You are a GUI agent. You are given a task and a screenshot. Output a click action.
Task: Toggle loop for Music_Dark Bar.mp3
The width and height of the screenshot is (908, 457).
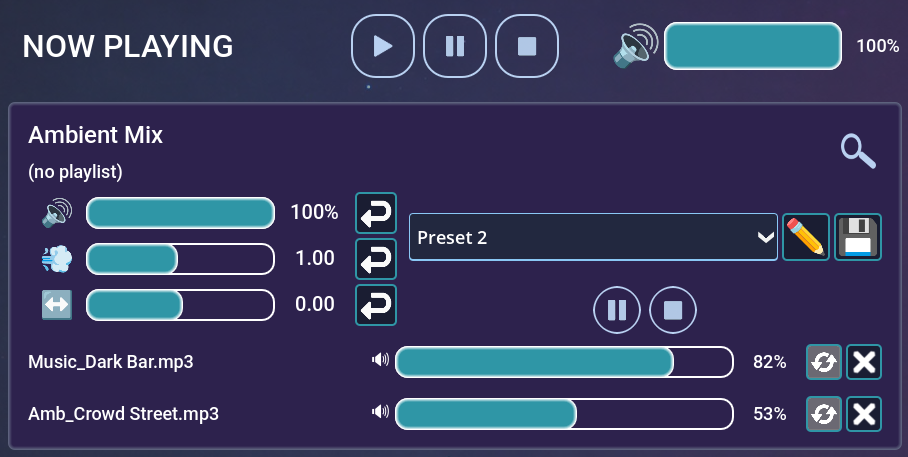(824, 362)
